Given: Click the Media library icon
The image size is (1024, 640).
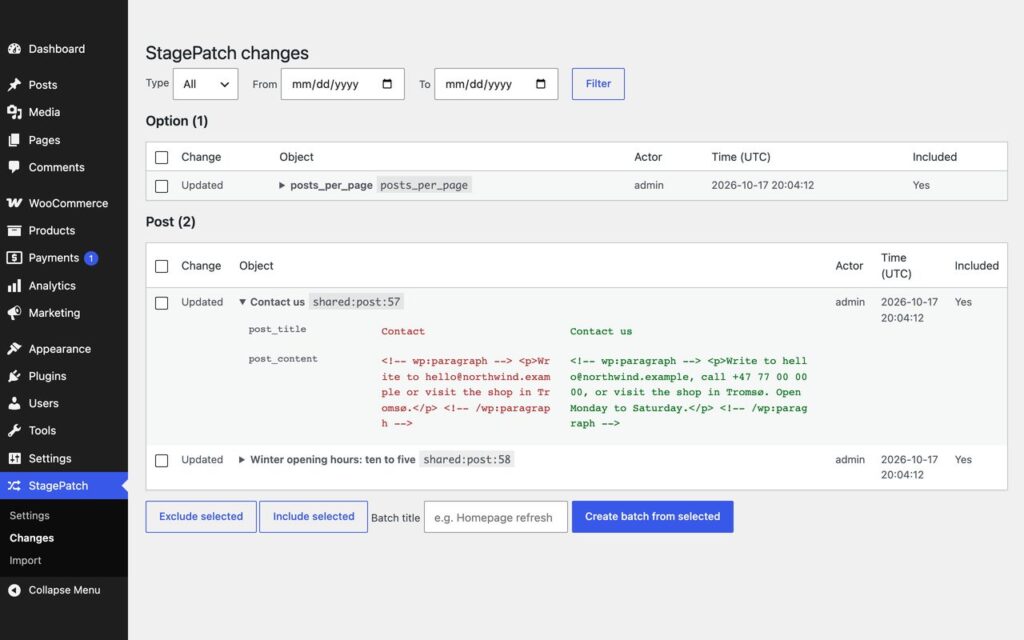Looking at the screenshot, I should point(14,112).
